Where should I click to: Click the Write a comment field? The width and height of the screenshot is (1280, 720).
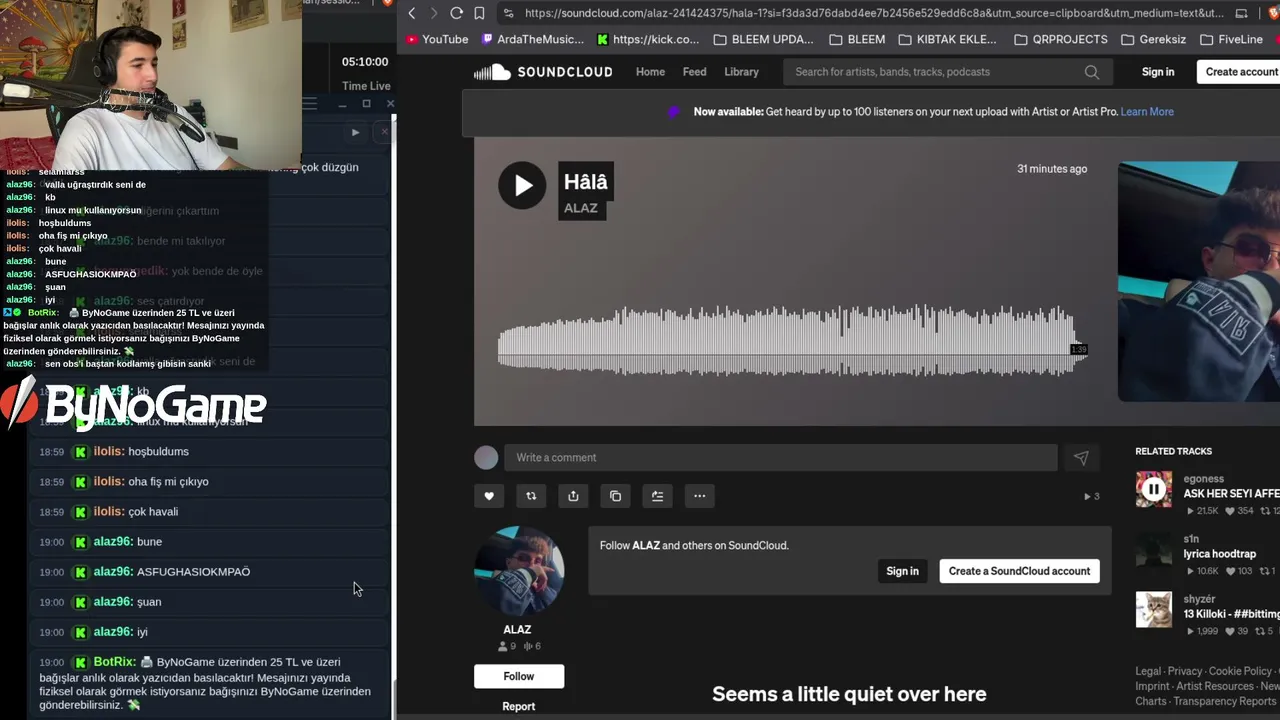780,458
